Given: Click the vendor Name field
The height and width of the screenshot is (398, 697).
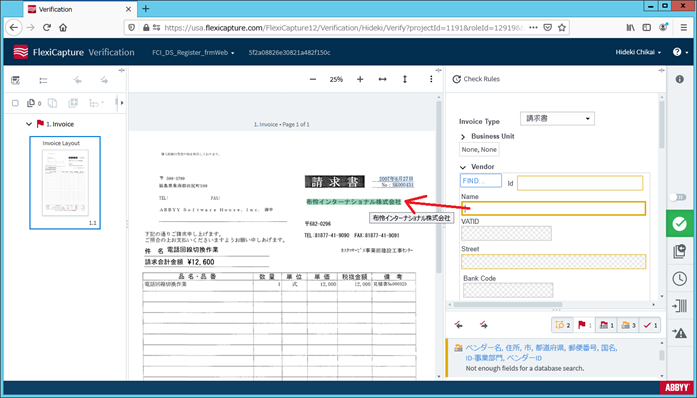Looking at the screenshot, I should (553, 209).
